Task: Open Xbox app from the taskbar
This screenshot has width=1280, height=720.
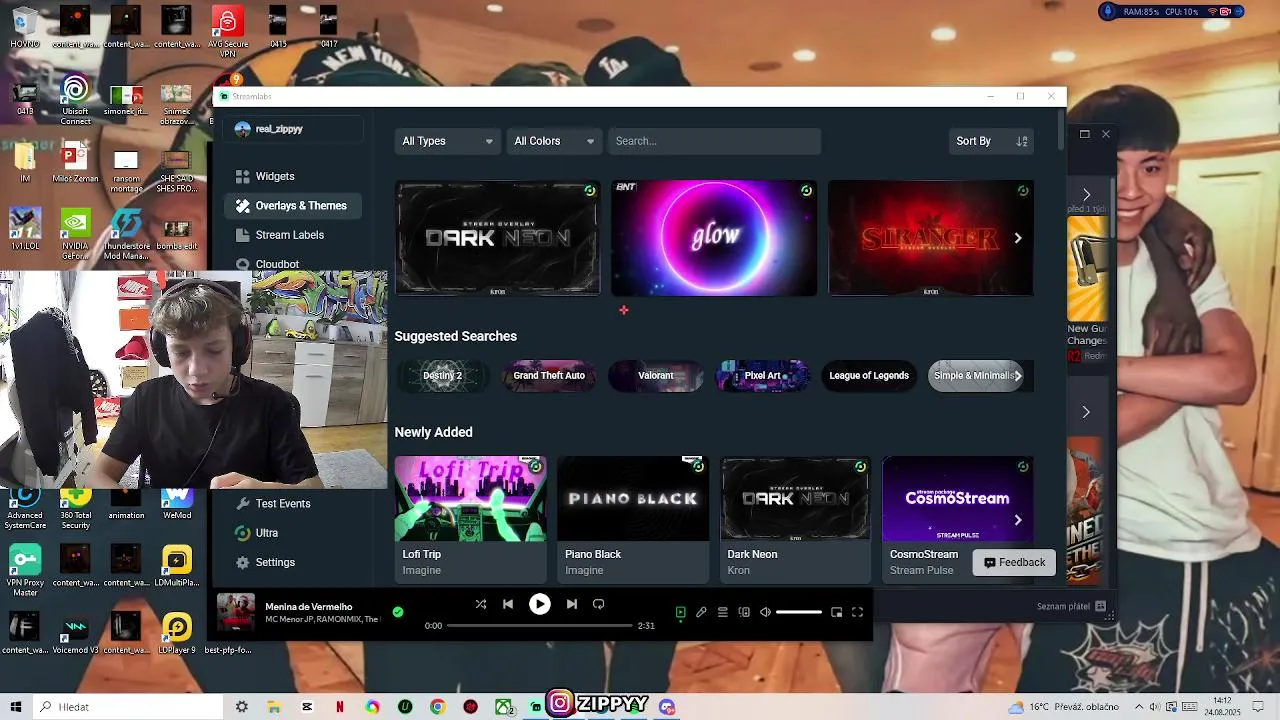Action: click(503, 707)
